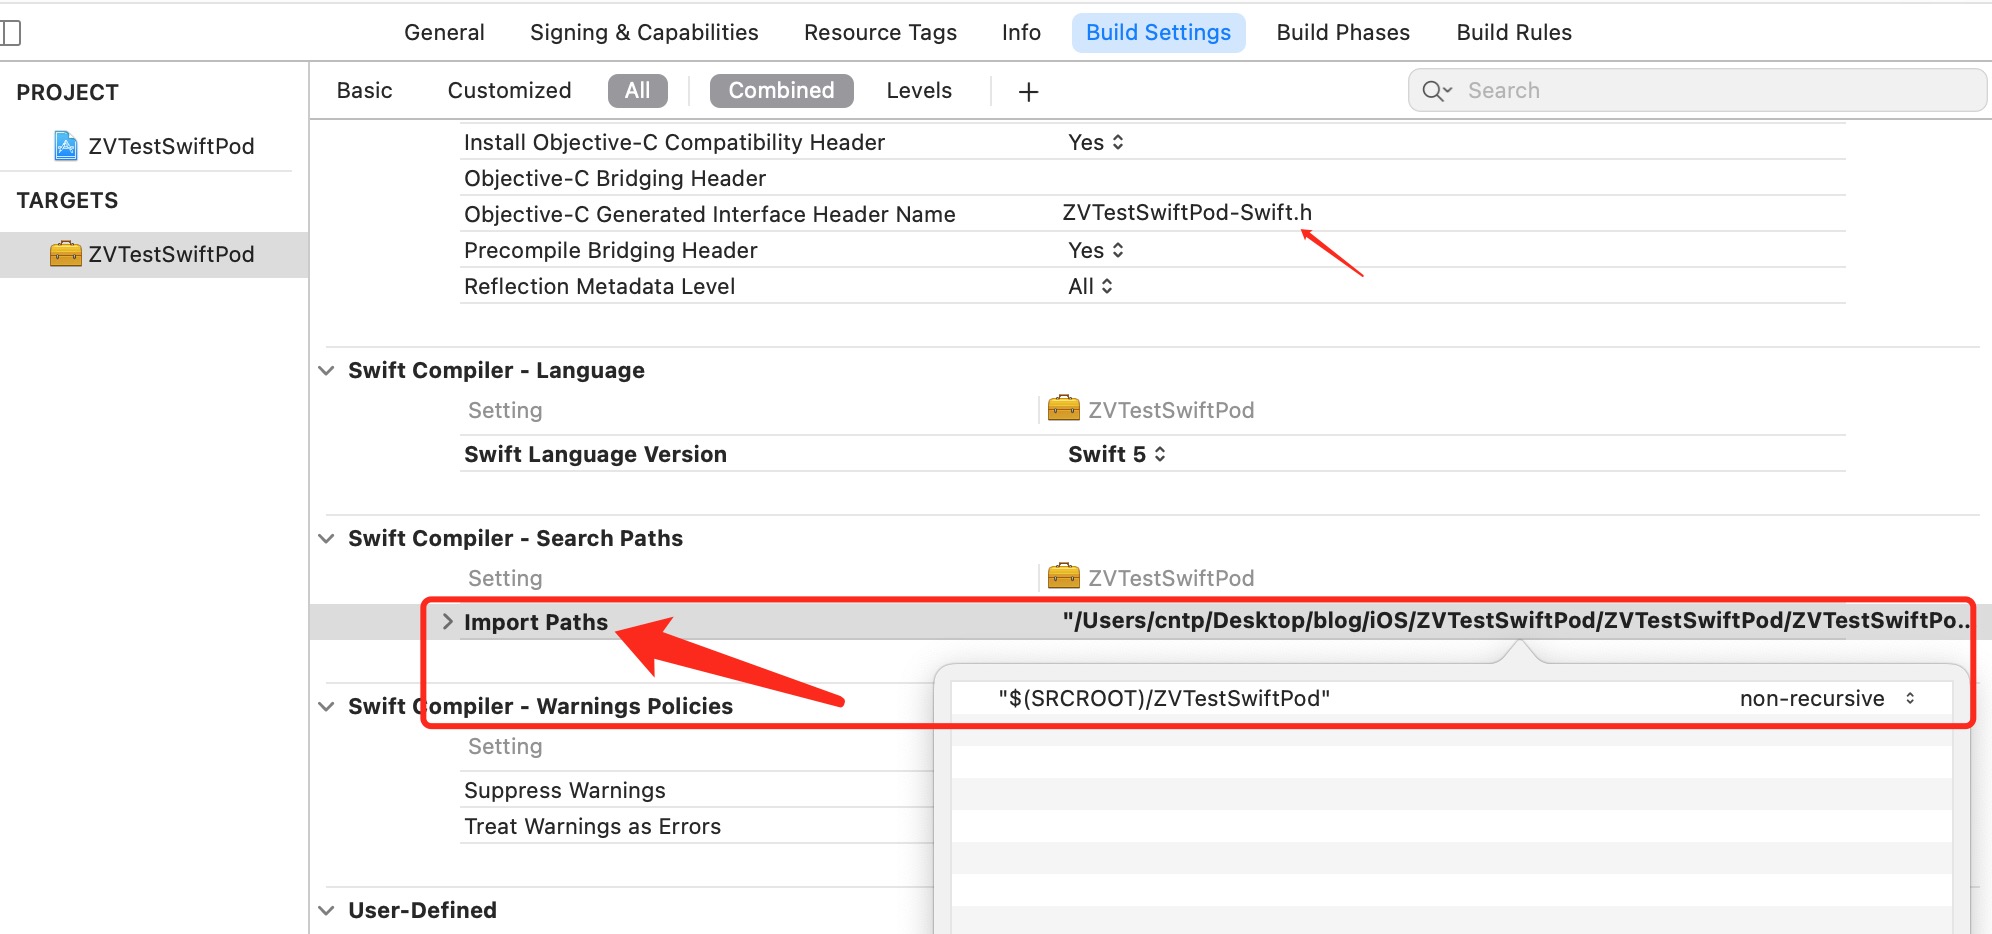
Task: Switch to Signing & Capabilities tab
Action: coord(643,33)
